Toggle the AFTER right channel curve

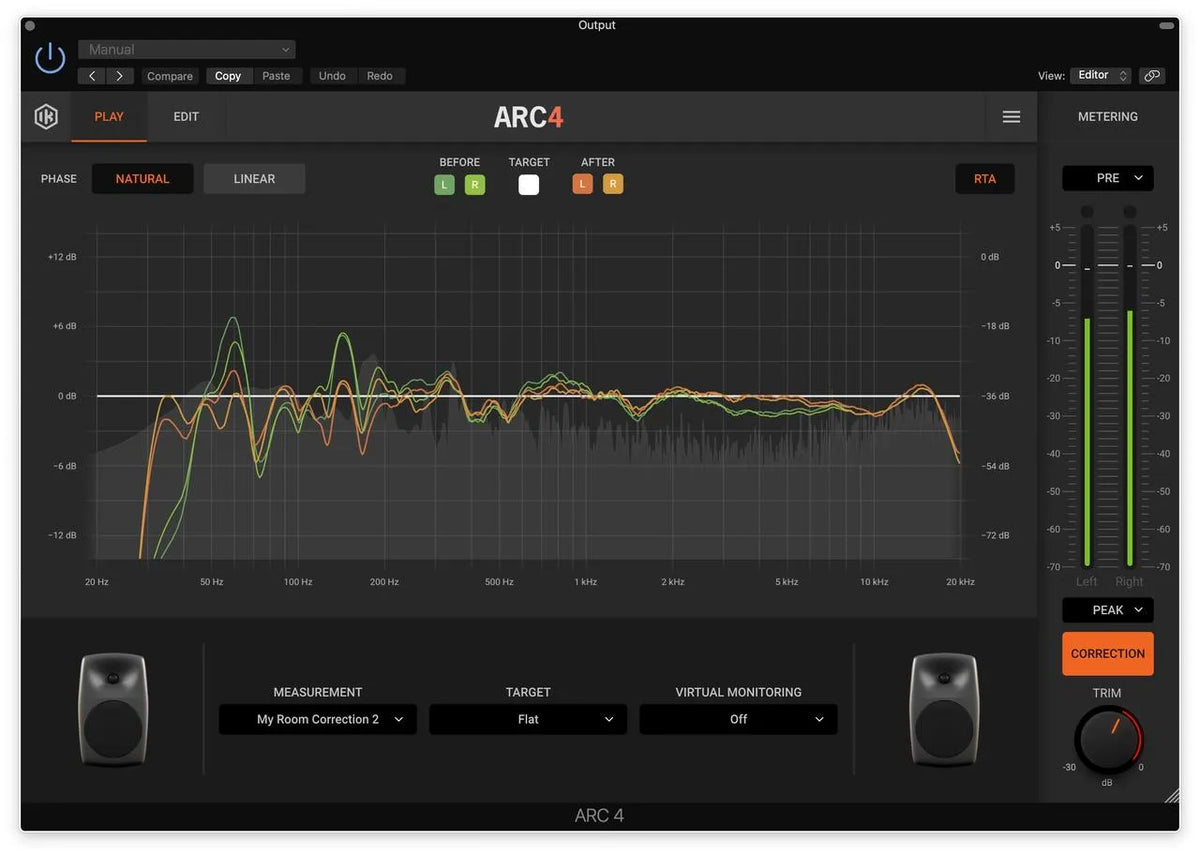pyautogui.click(x=613, y=184)
